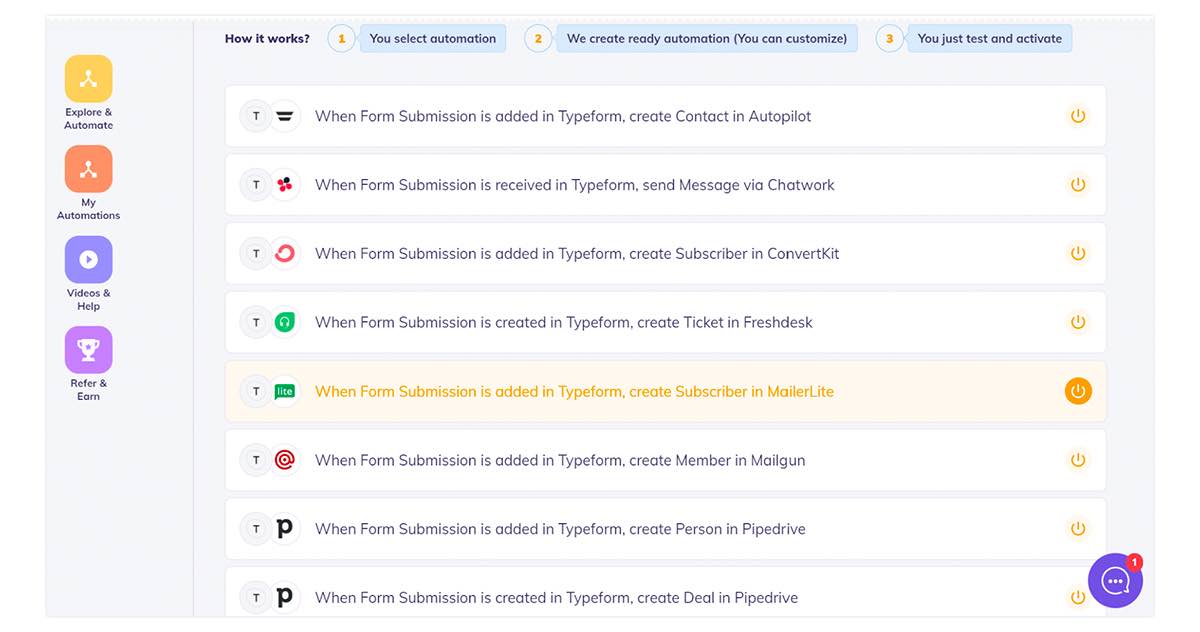The image size is (1200, 632).
Task: Select step 3 'You just test and activate'
Action: 989,39
